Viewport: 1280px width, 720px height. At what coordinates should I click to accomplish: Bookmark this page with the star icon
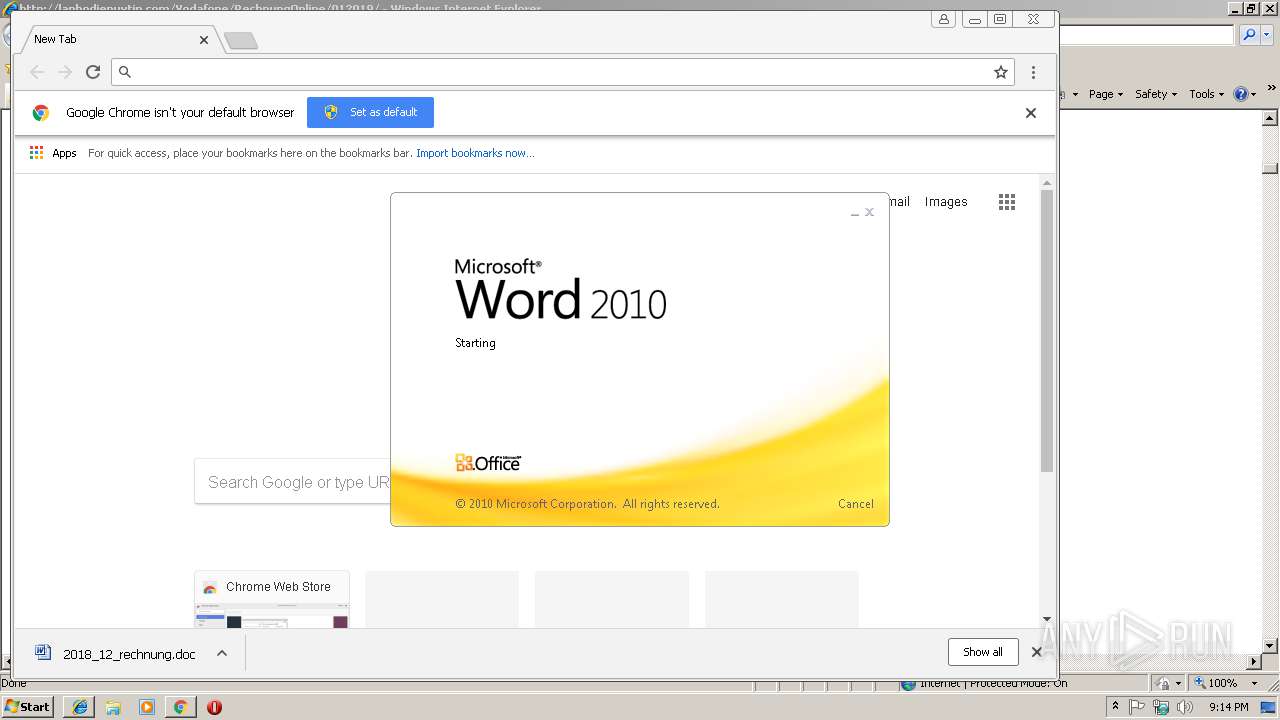point(1000,72)
